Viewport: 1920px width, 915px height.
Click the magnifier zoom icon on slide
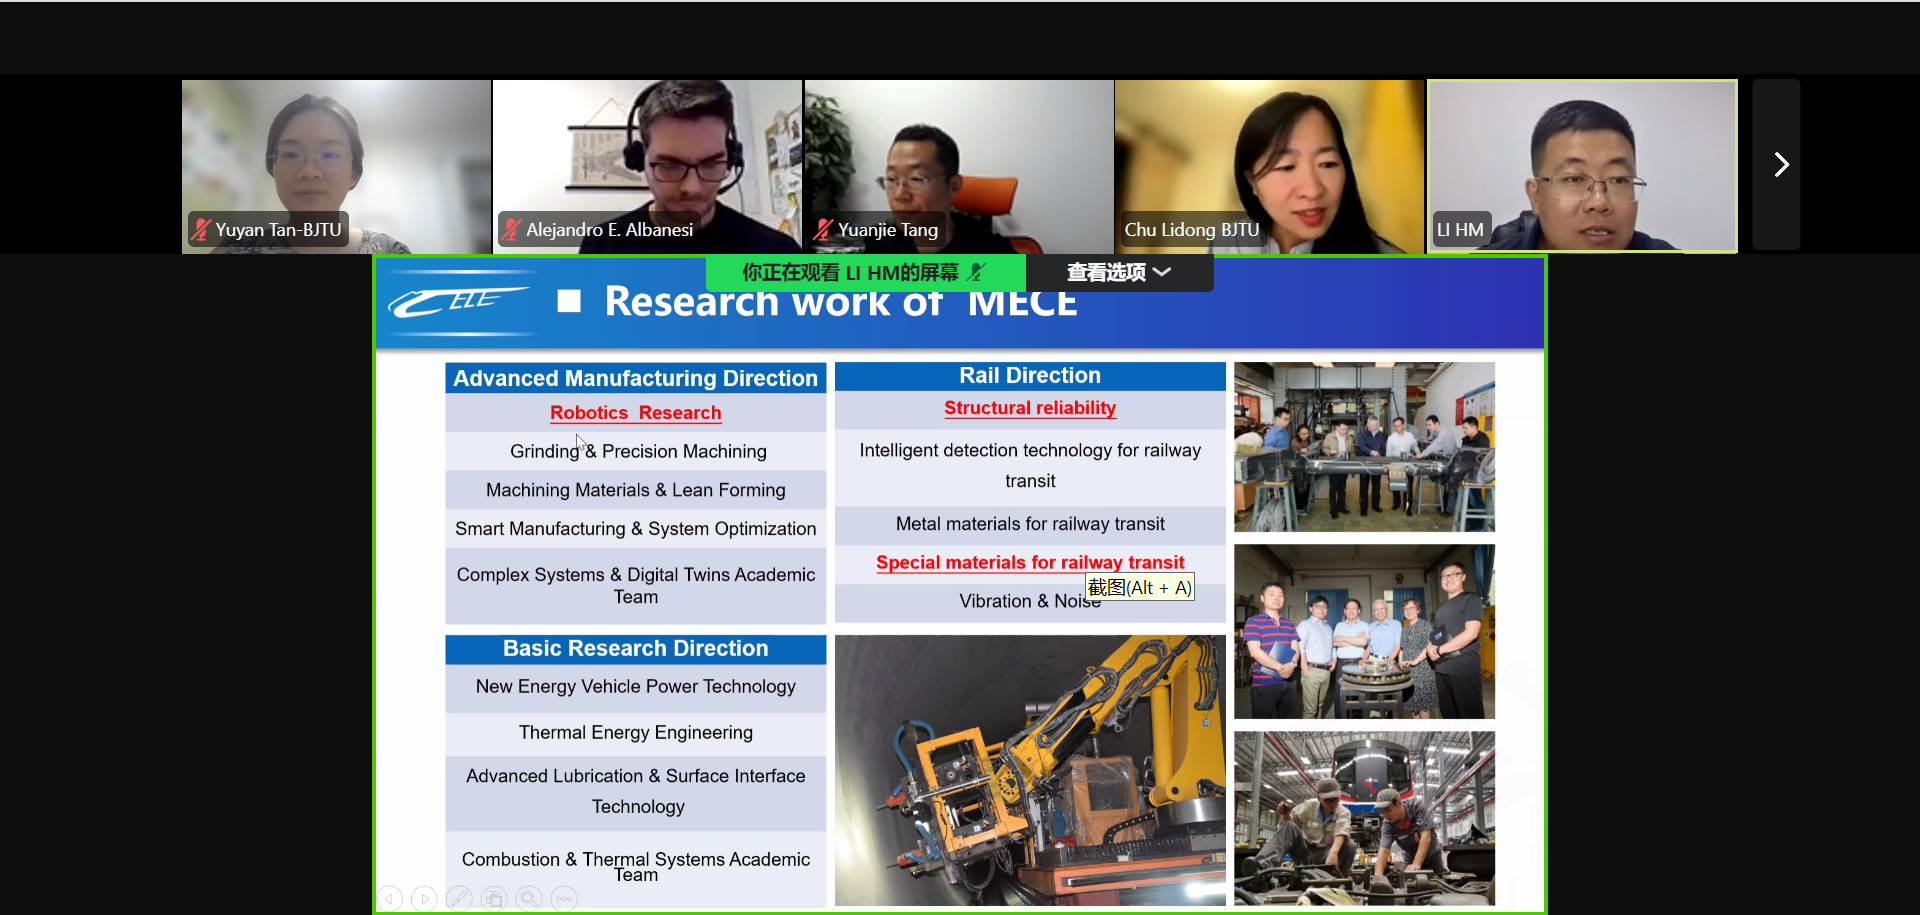(x=529, y=899)
